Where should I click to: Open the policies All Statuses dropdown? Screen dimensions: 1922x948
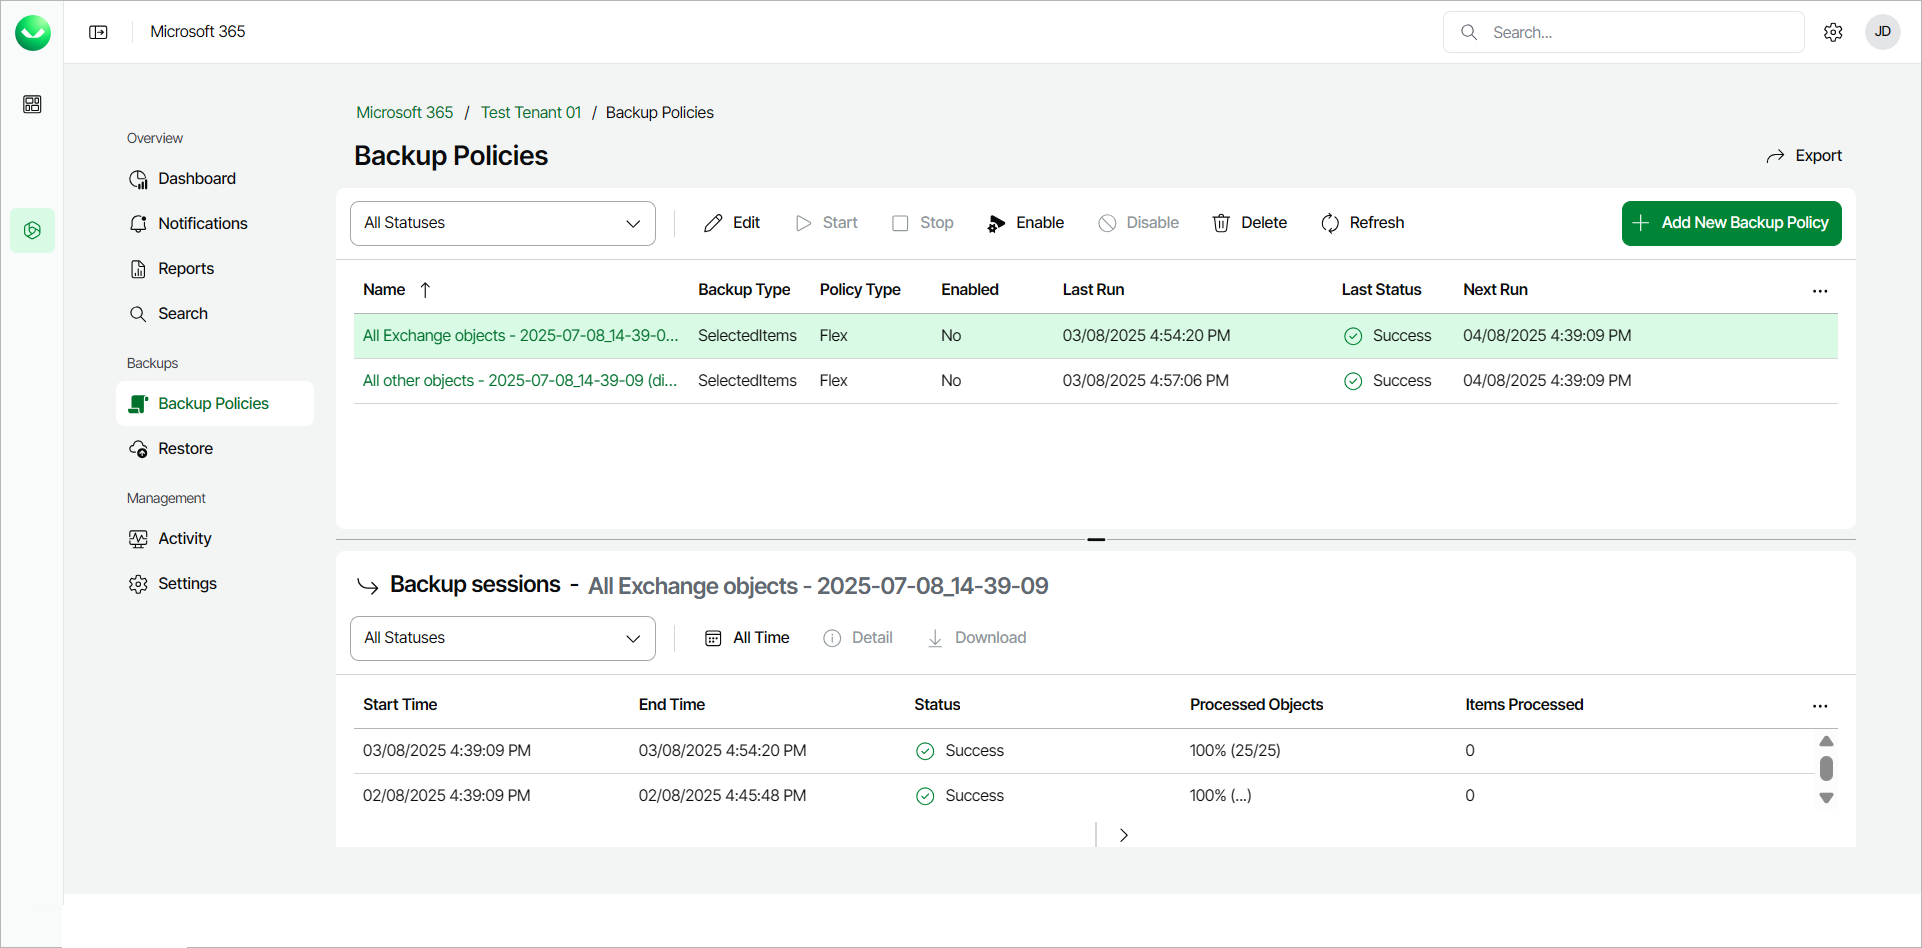(502, 223)
